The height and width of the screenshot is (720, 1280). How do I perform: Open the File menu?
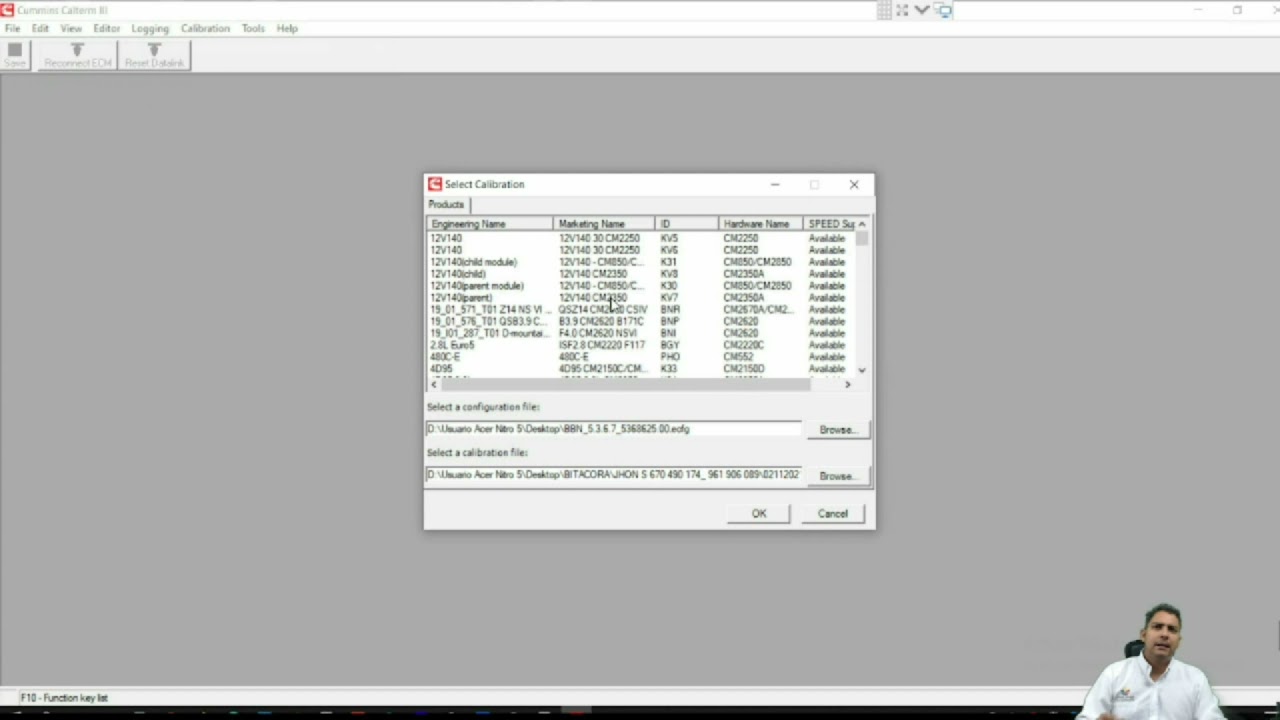[x=12, y=28]
